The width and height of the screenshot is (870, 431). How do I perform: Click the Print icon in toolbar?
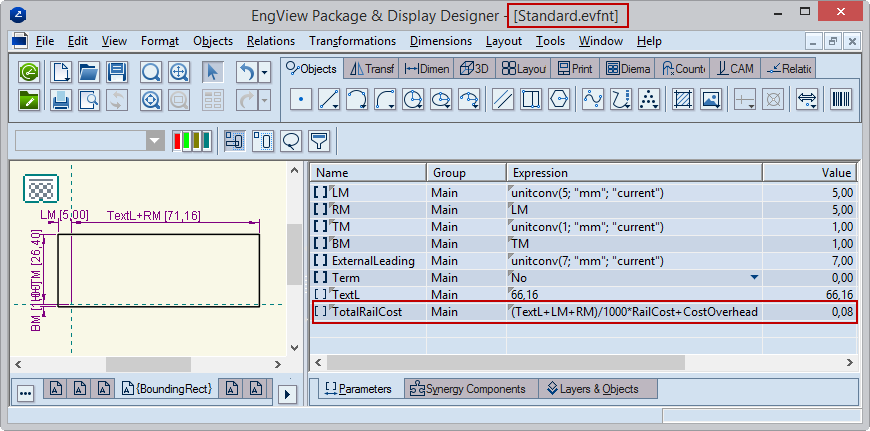[x=61, y=100]
